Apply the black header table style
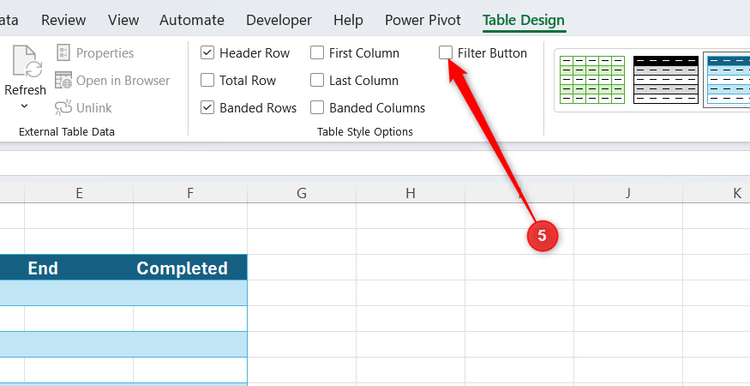This screenshot has height=386, width=750. click(x=666, y=79)
